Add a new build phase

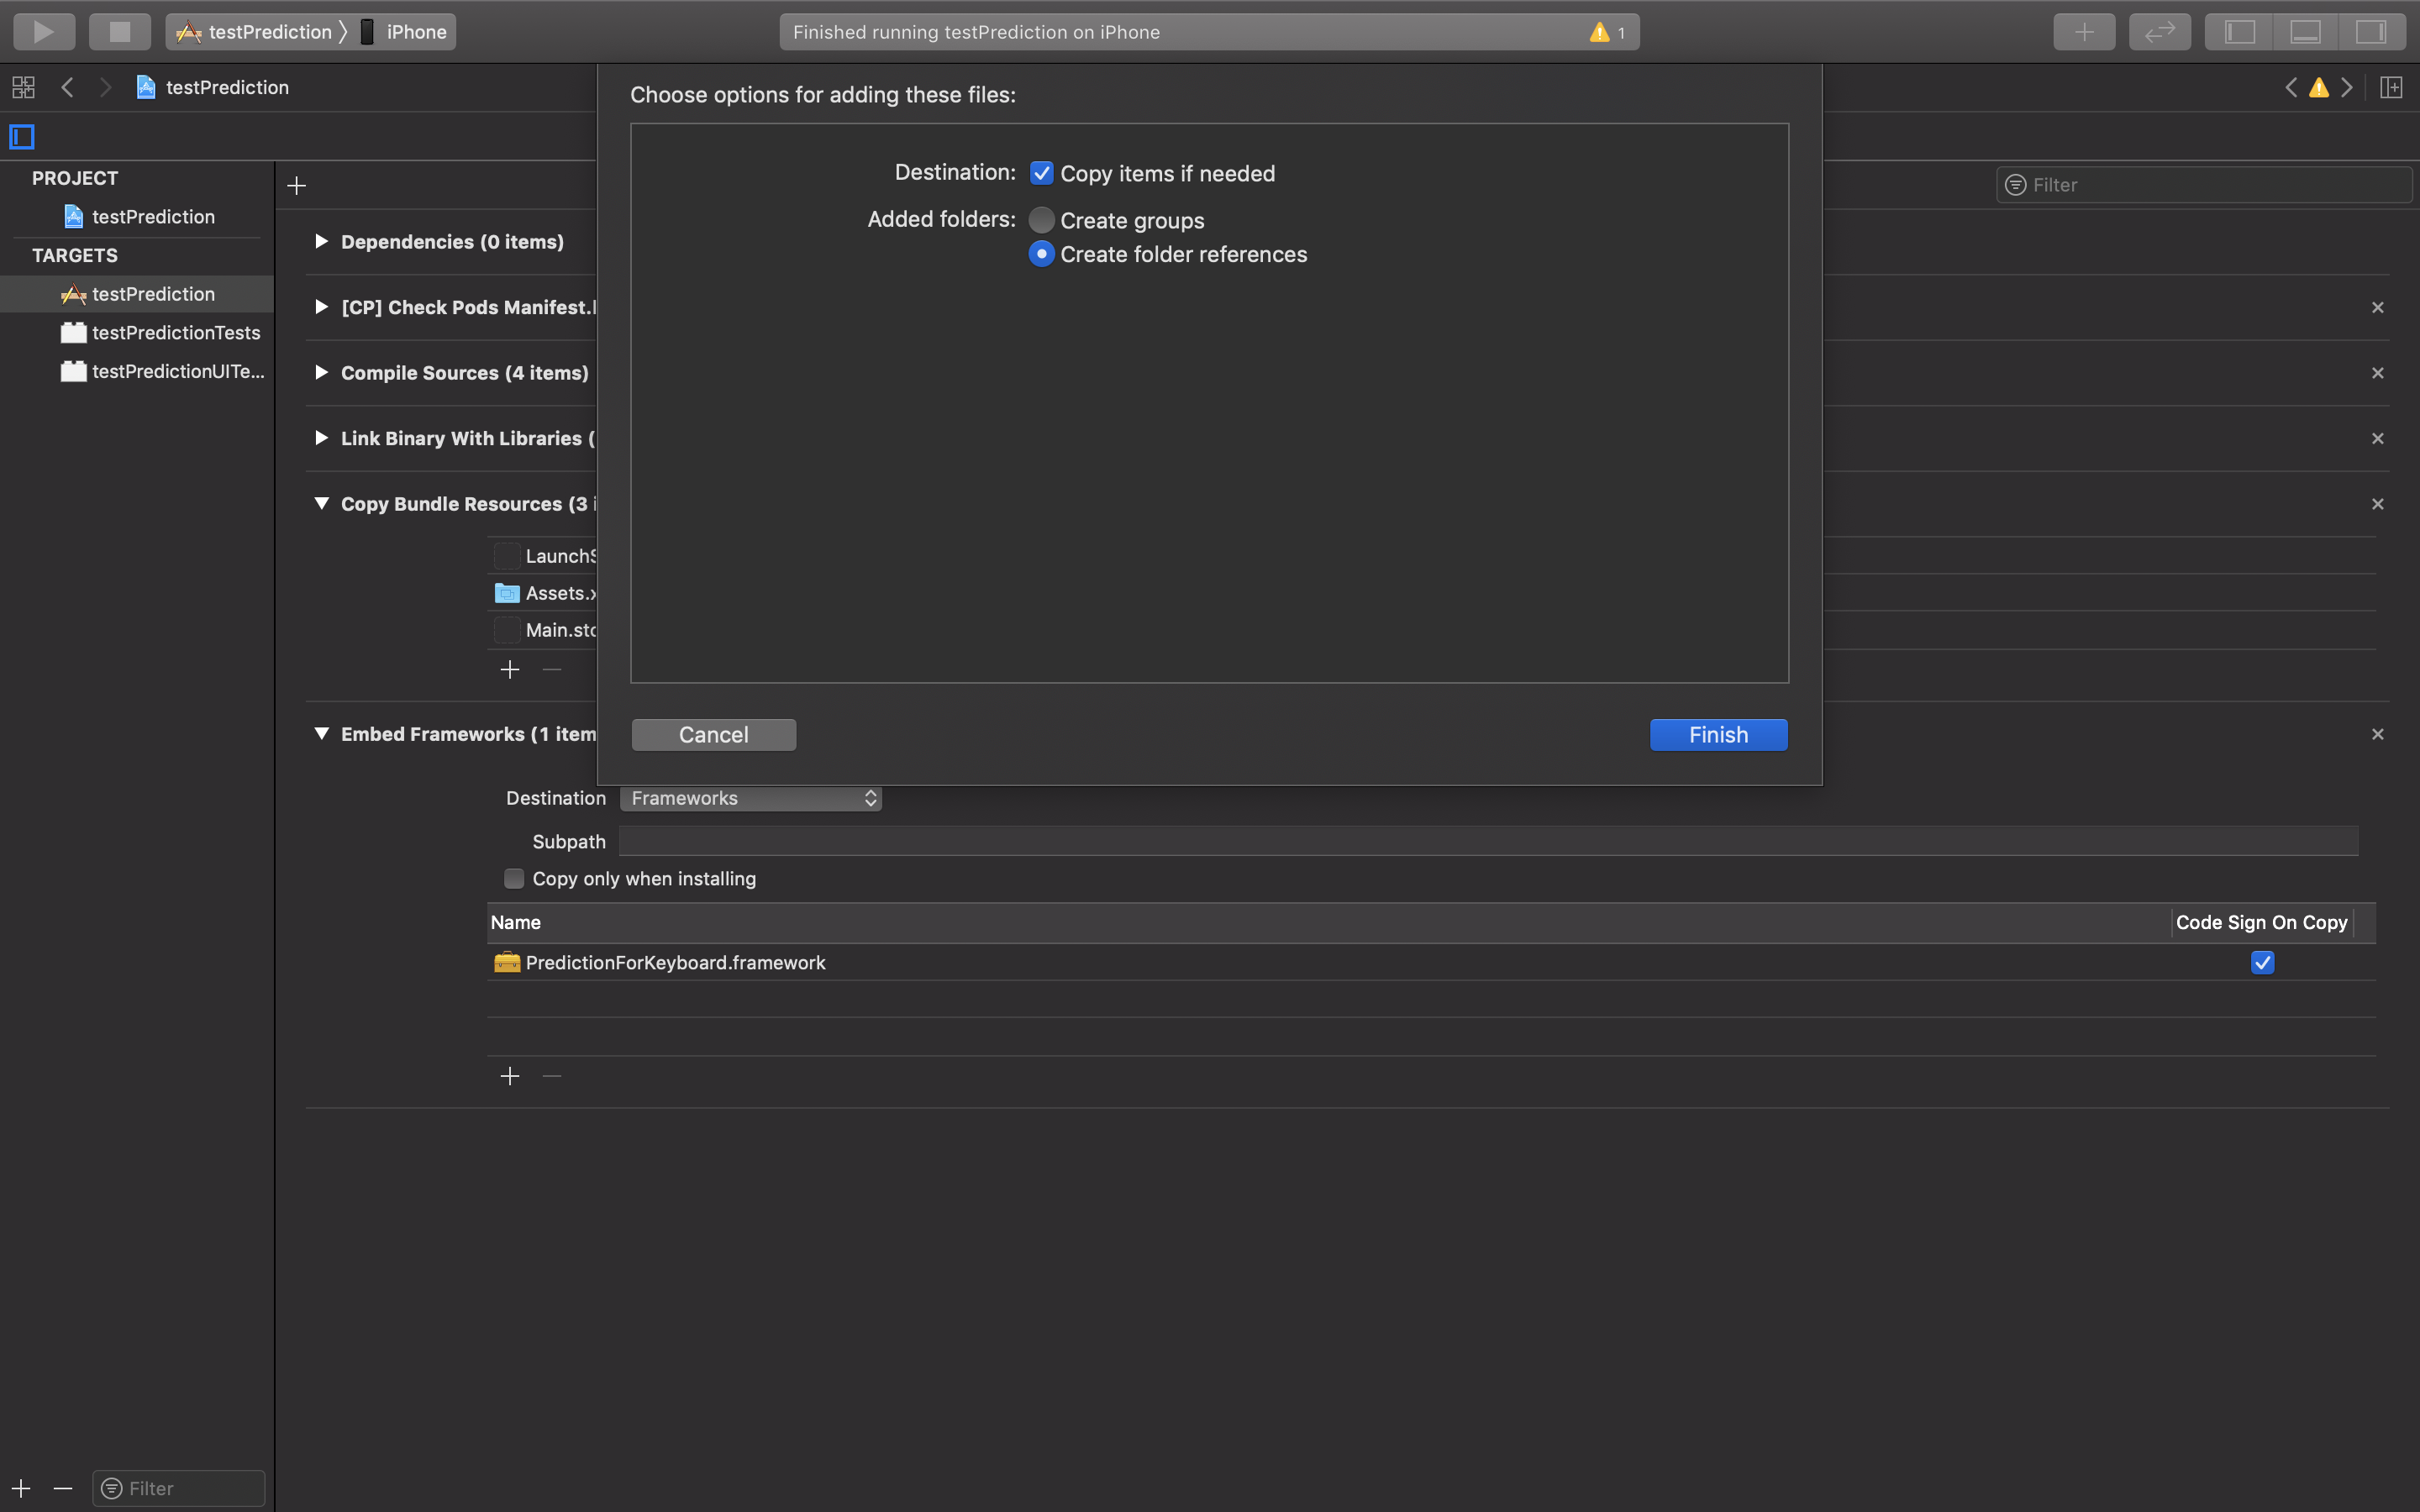click(296, 185)
